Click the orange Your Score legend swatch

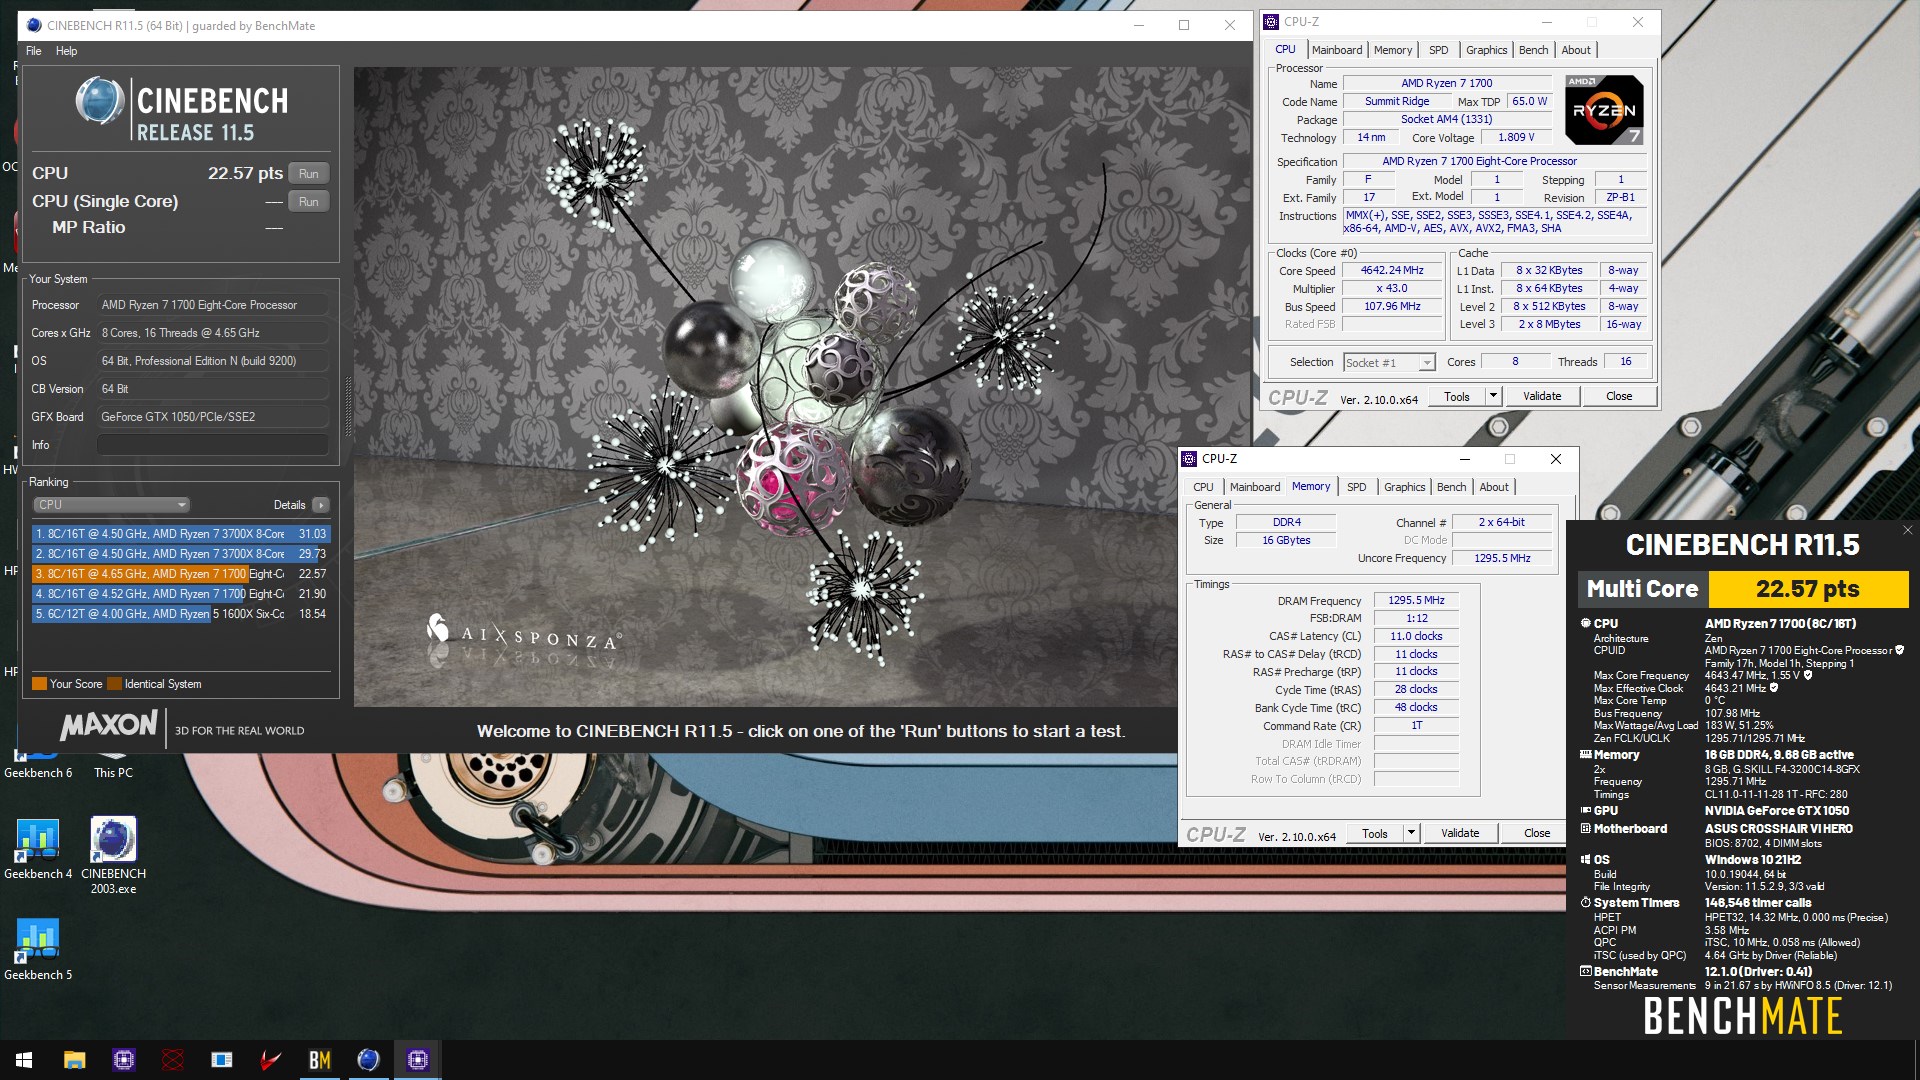click(39, 684)
